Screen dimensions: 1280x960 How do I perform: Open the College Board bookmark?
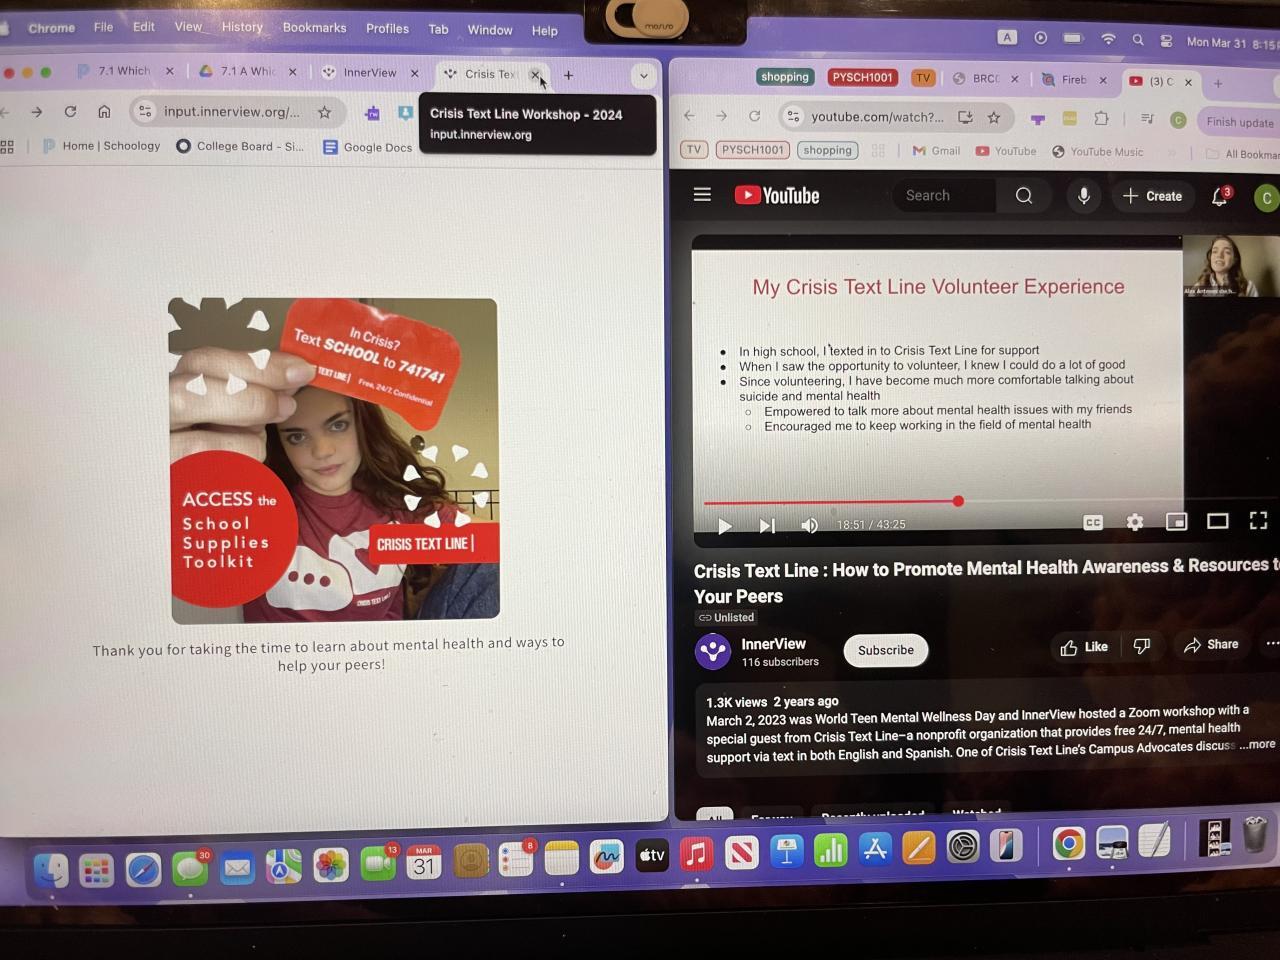(240, 146)
